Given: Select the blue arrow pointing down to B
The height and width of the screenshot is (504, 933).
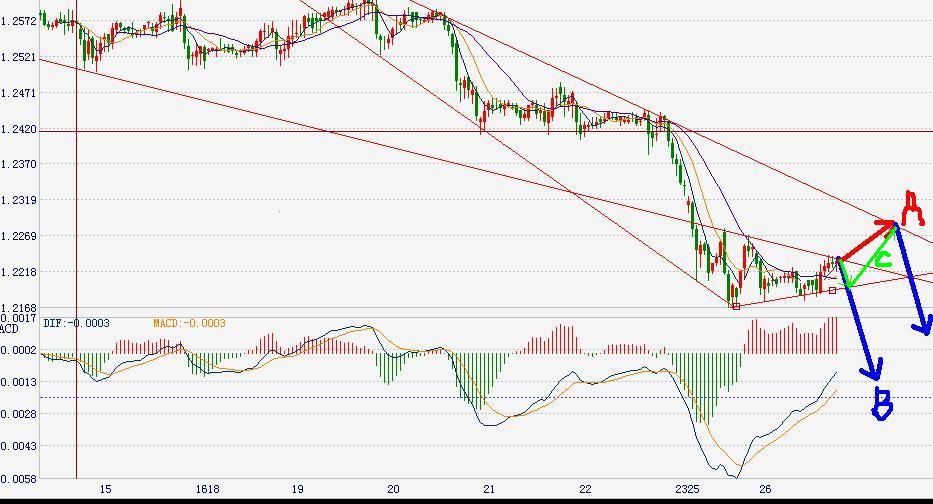Looking at the screenshot, I should point(860,322).
